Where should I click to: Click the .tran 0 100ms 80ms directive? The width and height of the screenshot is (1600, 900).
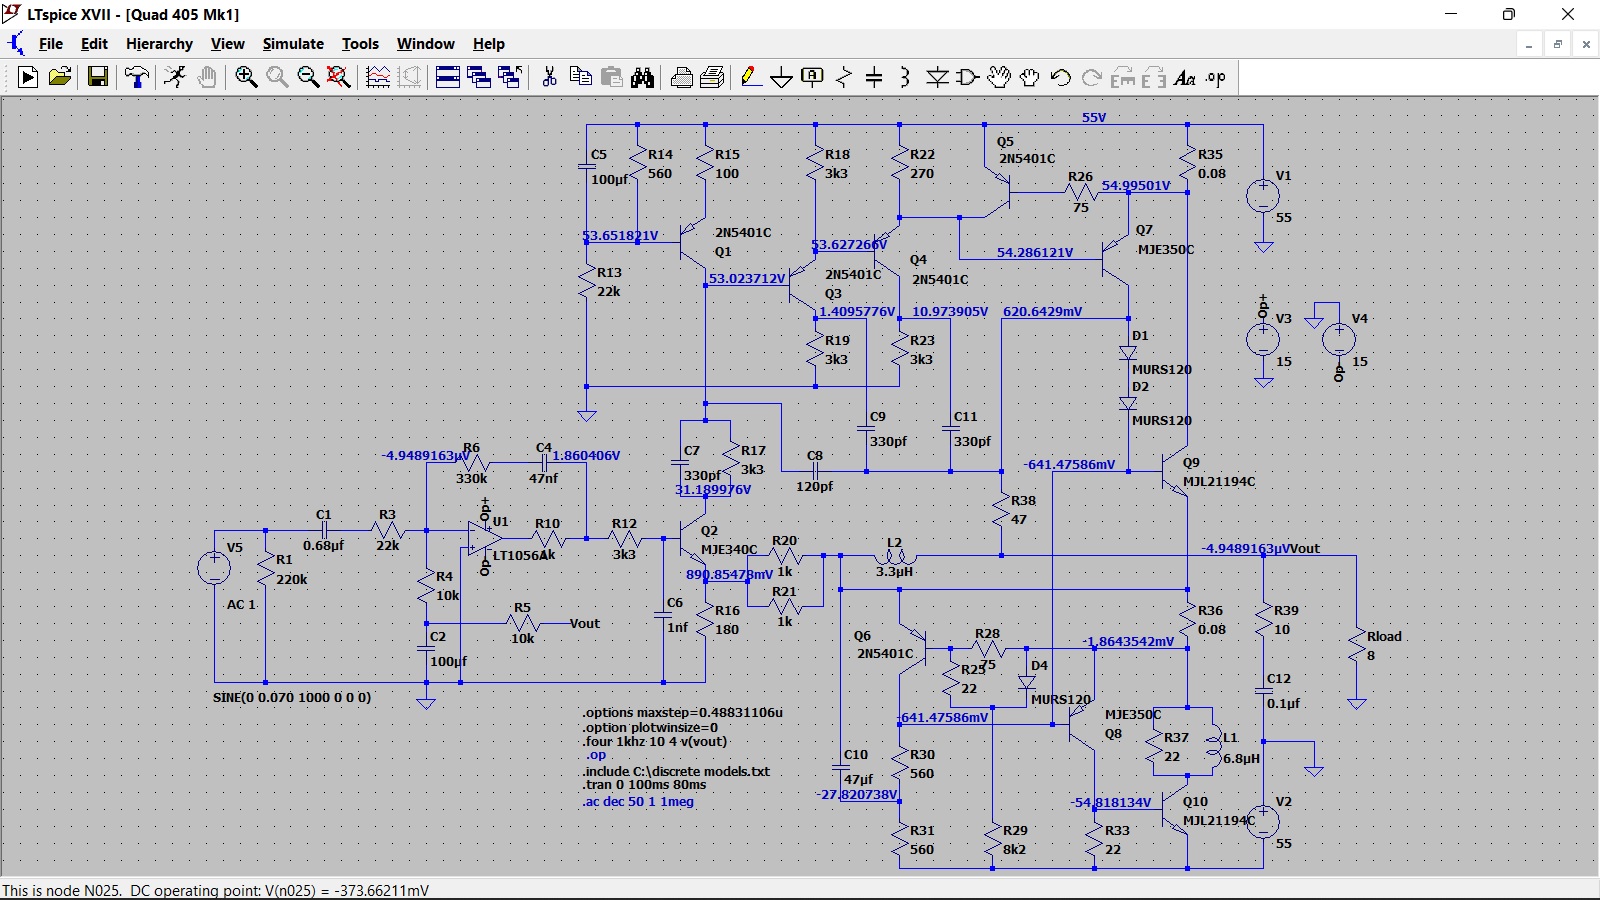[x=644, y=785]
